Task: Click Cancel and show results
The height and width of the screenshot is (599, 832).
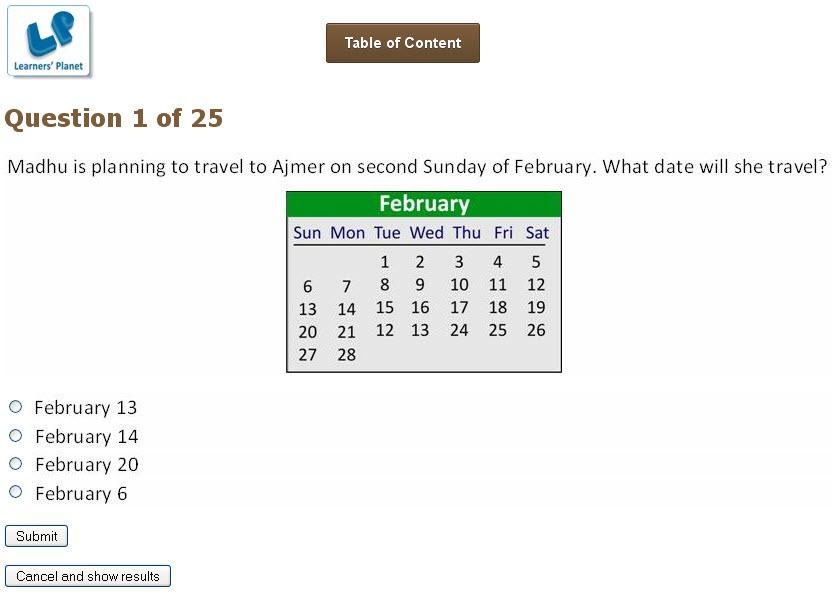Action: (x=88, y=576)
